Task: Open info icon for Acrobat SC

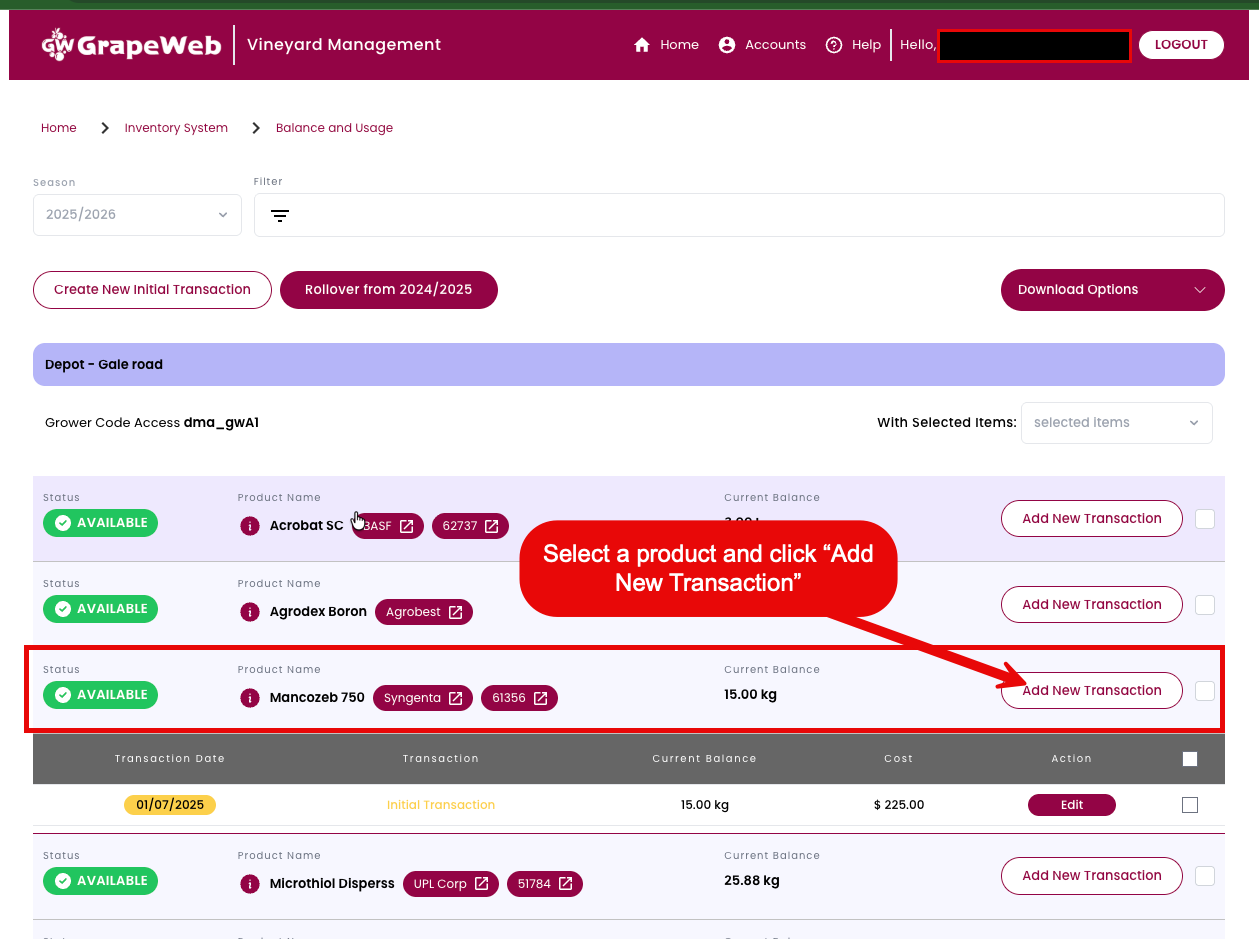Action: point(250,526)
